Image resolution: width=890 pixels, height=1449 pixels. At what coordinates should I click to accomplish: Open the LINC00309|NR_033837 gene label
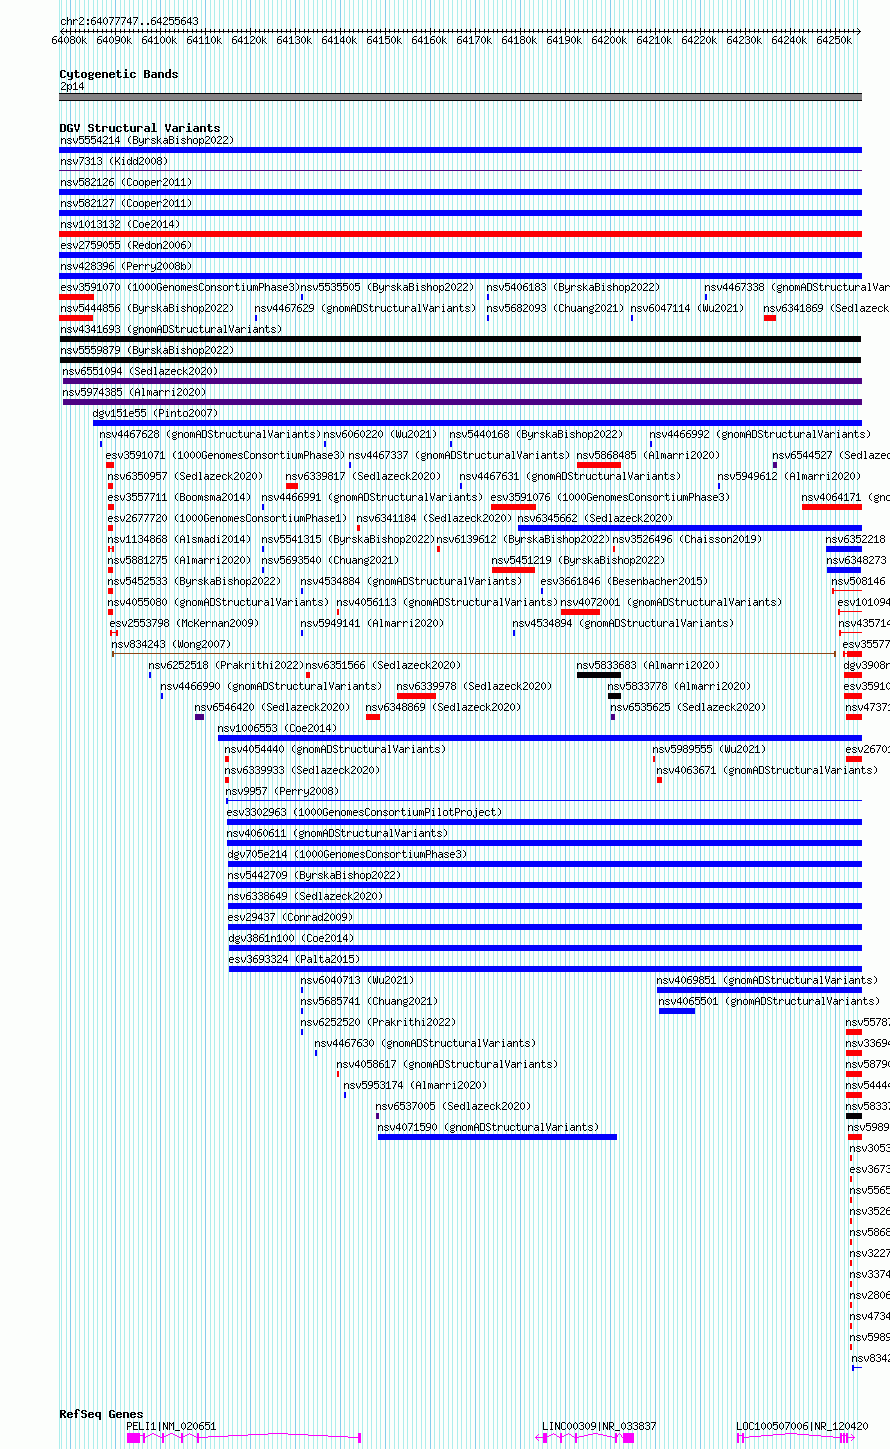(599, 1426)
